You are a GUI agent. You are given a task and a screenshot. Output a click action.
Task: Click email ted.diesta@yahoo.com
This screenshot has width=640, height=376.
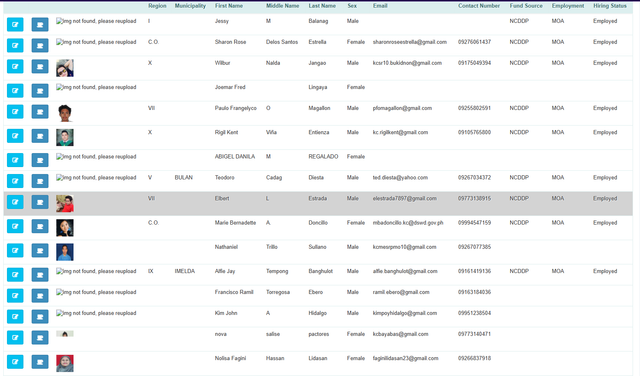(x=400, y=178)
